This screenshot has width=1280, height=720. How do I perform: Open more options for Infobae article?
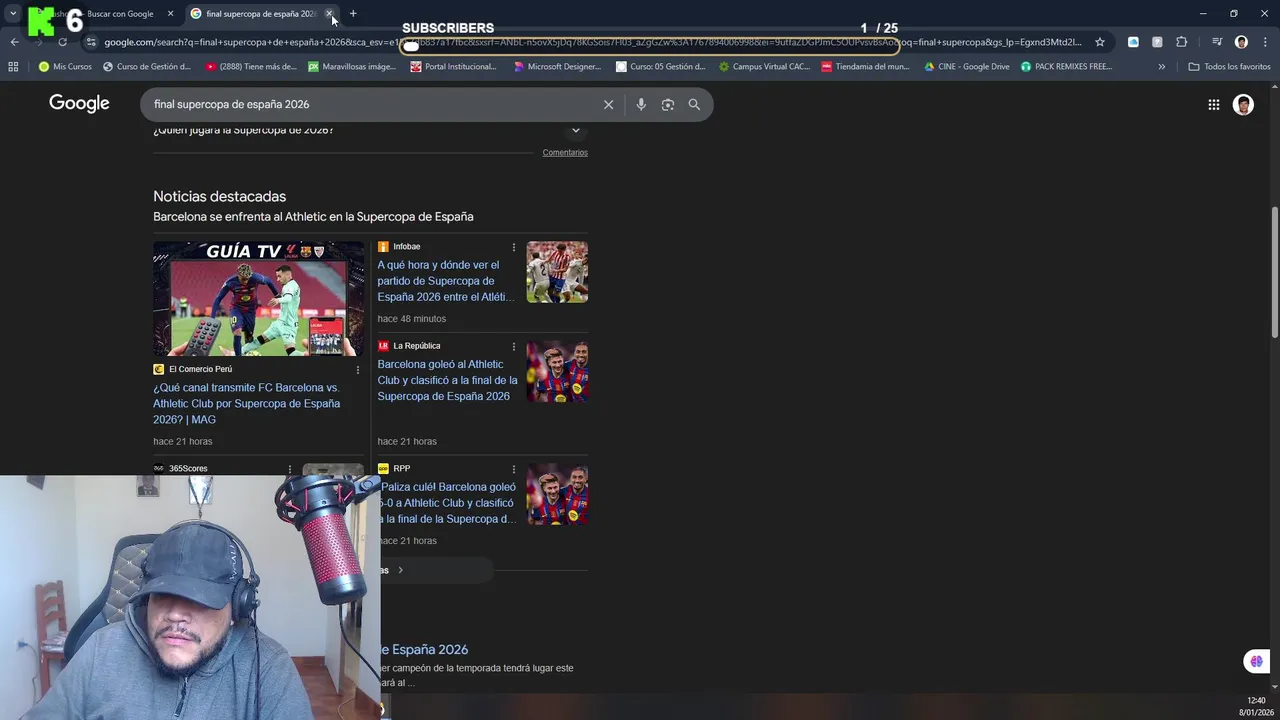514,247
